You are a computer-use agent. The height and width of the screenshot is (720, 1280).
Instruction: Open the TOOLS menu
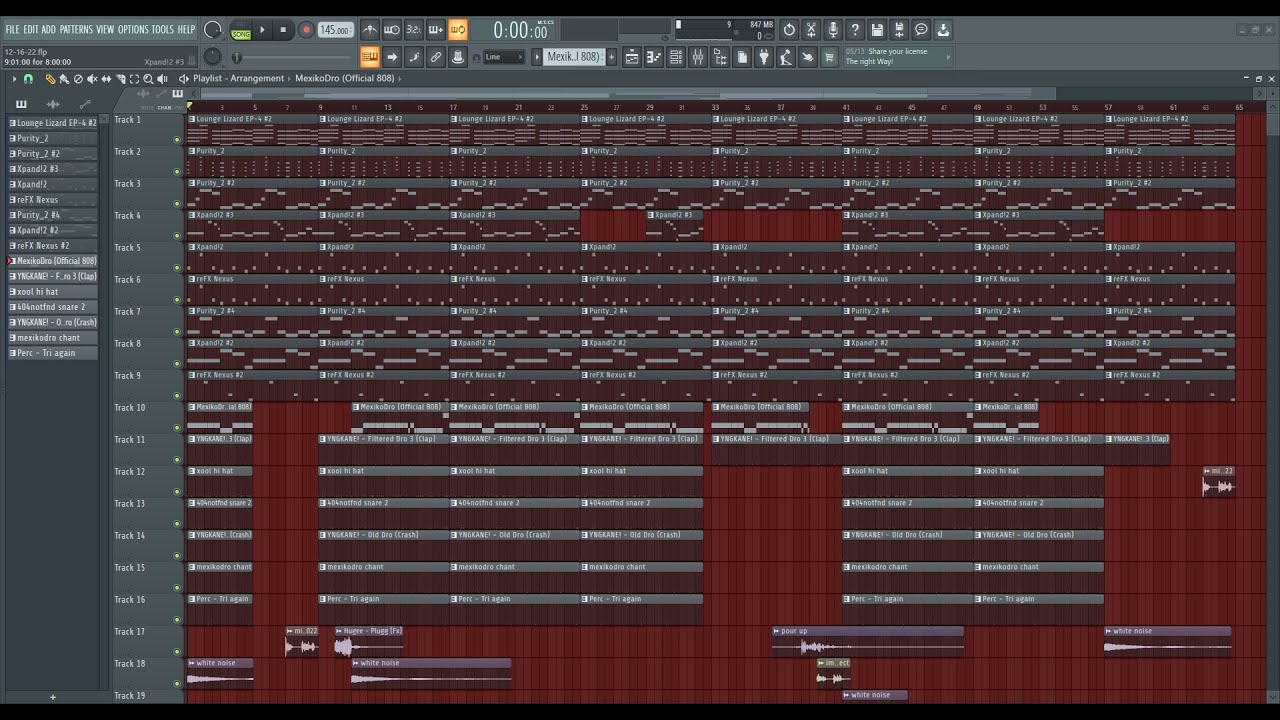(x=162, y=30)
